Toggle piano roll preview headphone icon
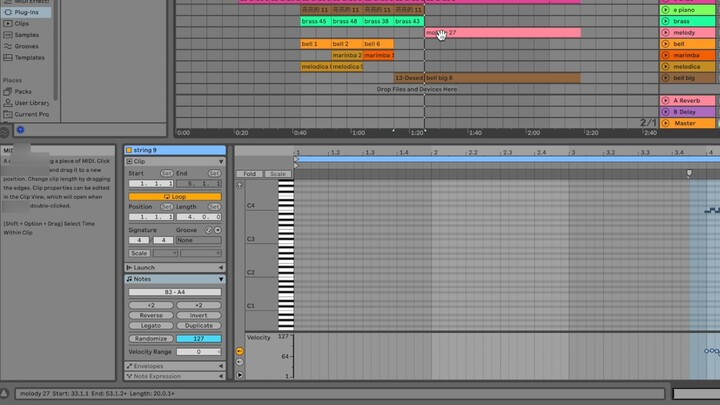720x405 pixels. pos(240,185)
